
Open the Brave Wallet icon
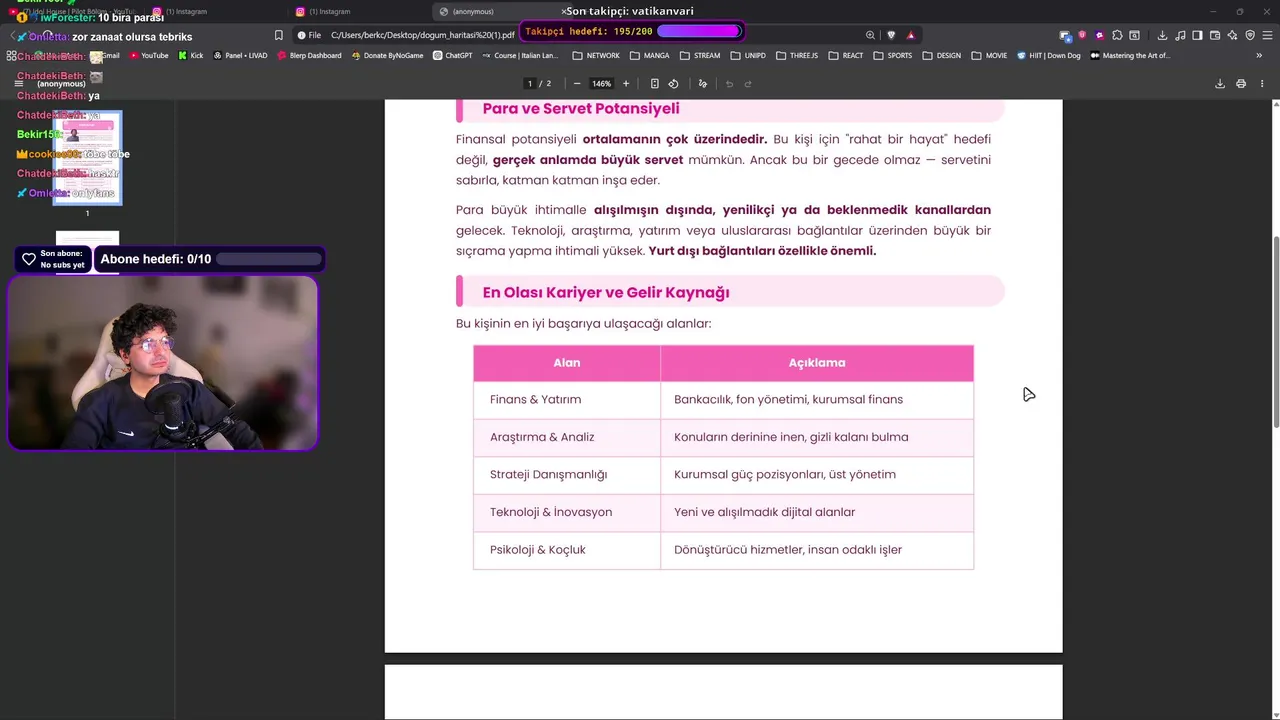pyautogui.click(x=1215, y=35)
